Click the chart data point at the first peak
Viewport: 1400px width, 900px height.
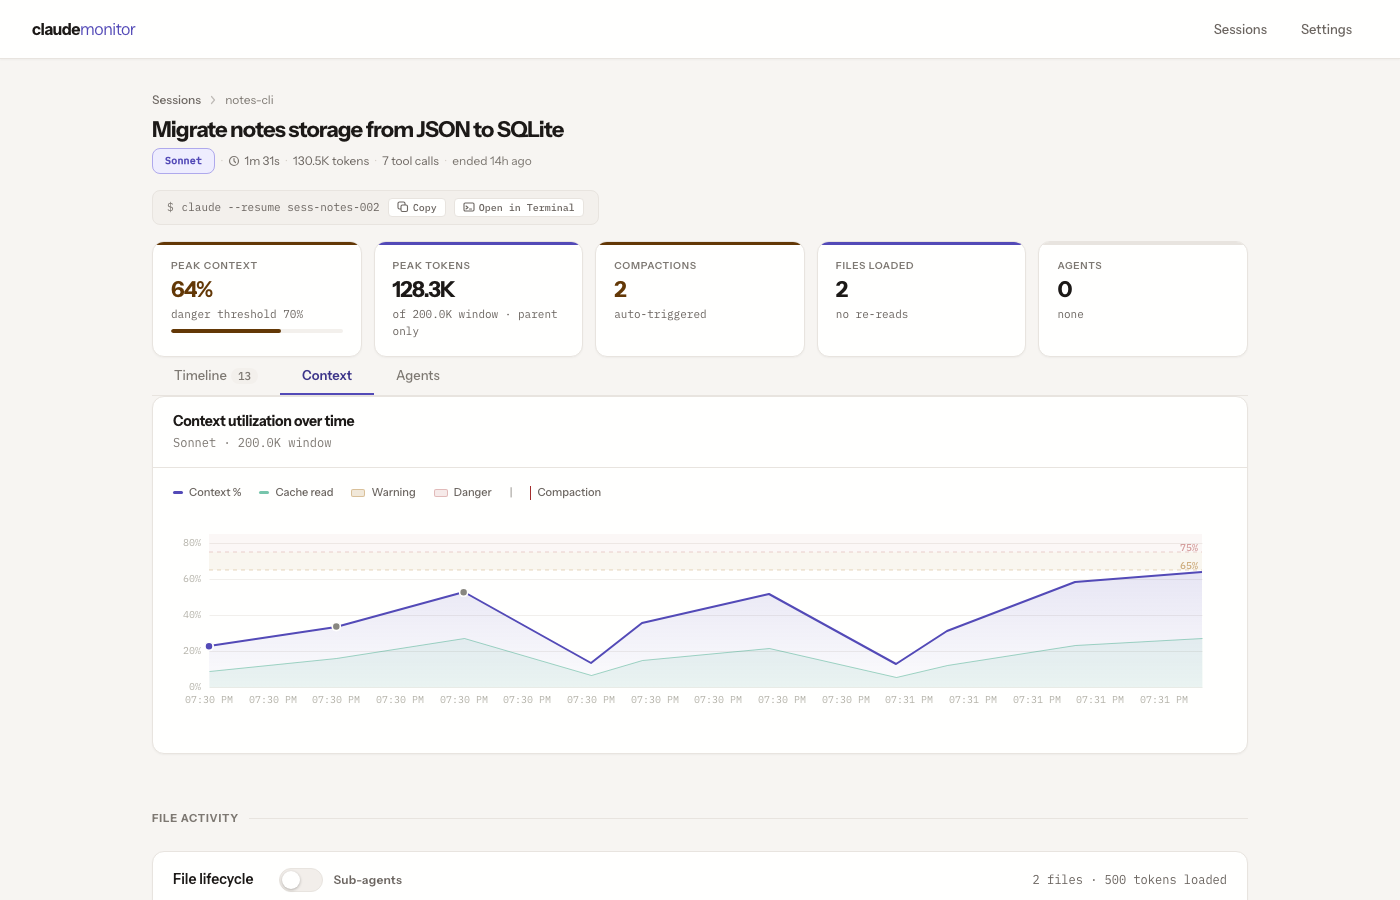point(463,593)
